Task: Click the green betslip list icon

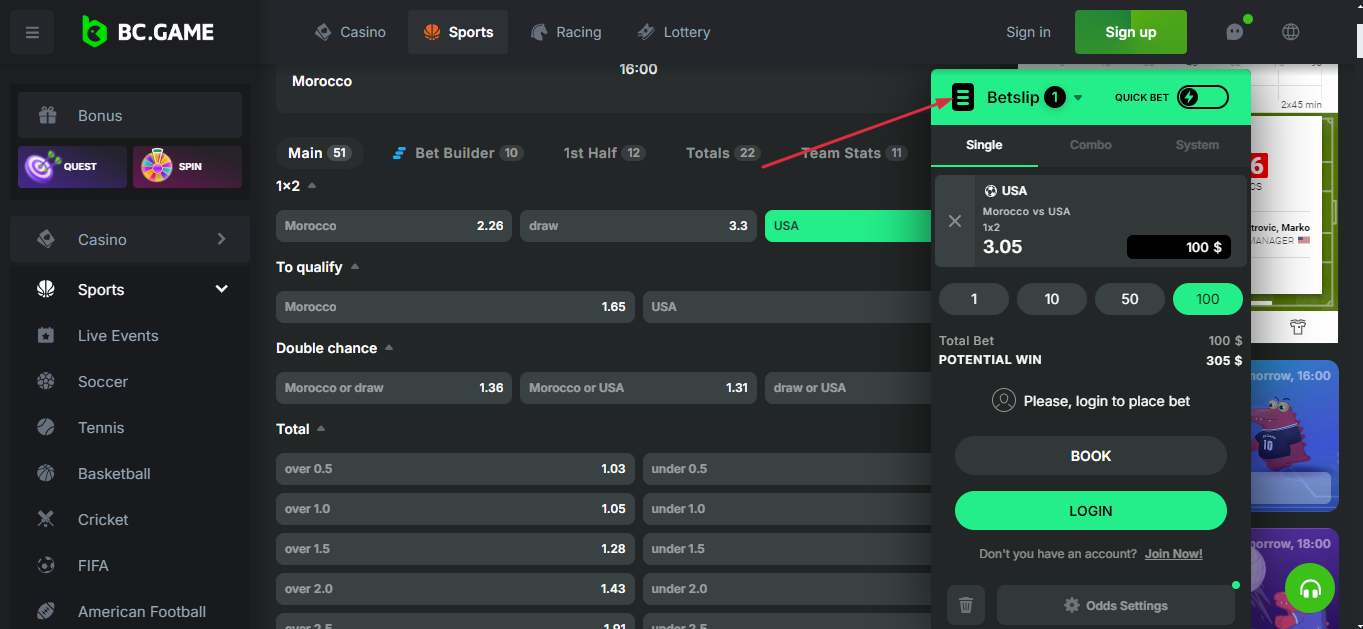Action: coord(963,97)
